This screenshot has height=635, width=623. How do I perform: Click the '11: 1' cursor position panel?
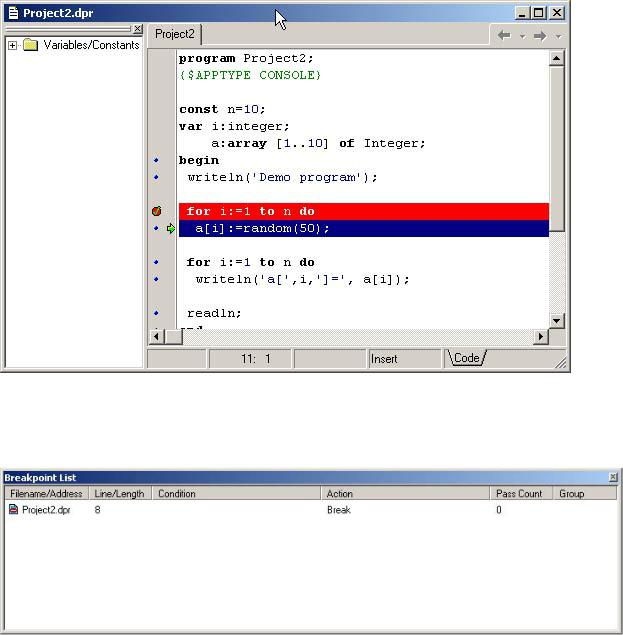pyautogui.click(x=250, y=359)
